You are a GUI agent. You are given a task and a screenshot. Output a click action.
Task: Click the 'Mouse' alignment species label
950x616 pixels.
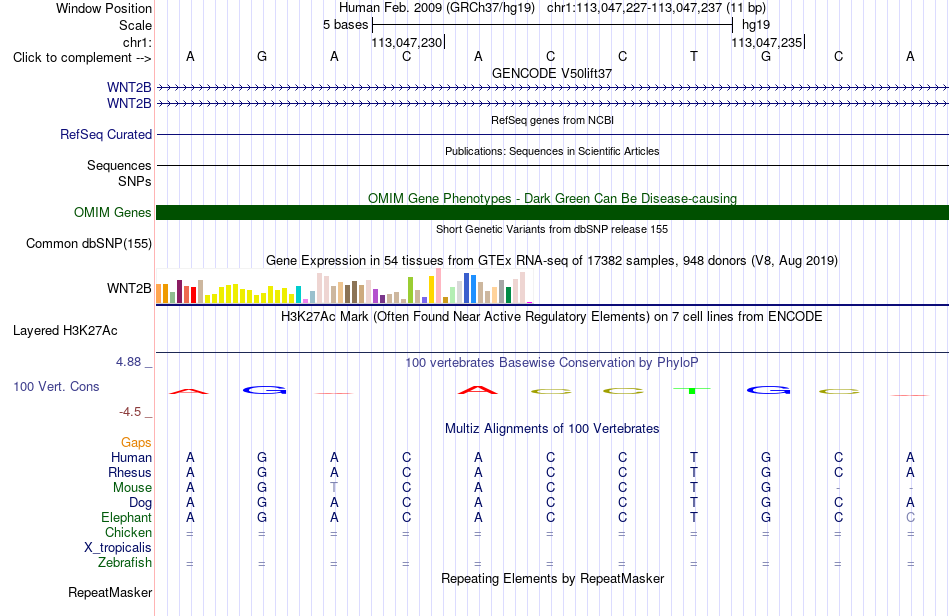coord(132,488)
